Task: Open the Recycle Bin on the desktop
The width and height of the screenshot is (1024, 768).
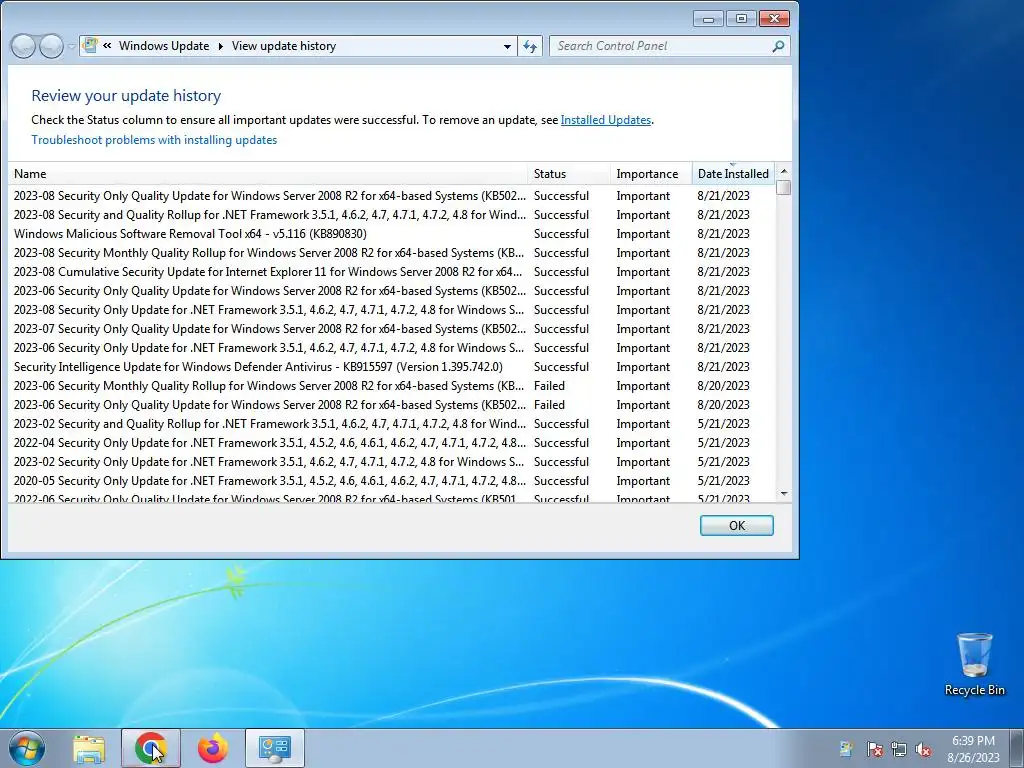Action: 974,664
